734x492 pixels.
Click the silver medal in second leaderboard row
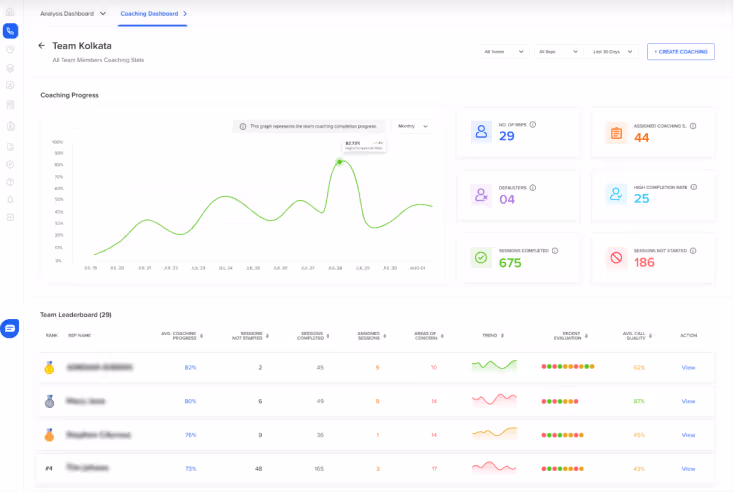pyautogui.click(x=49, y=401)
